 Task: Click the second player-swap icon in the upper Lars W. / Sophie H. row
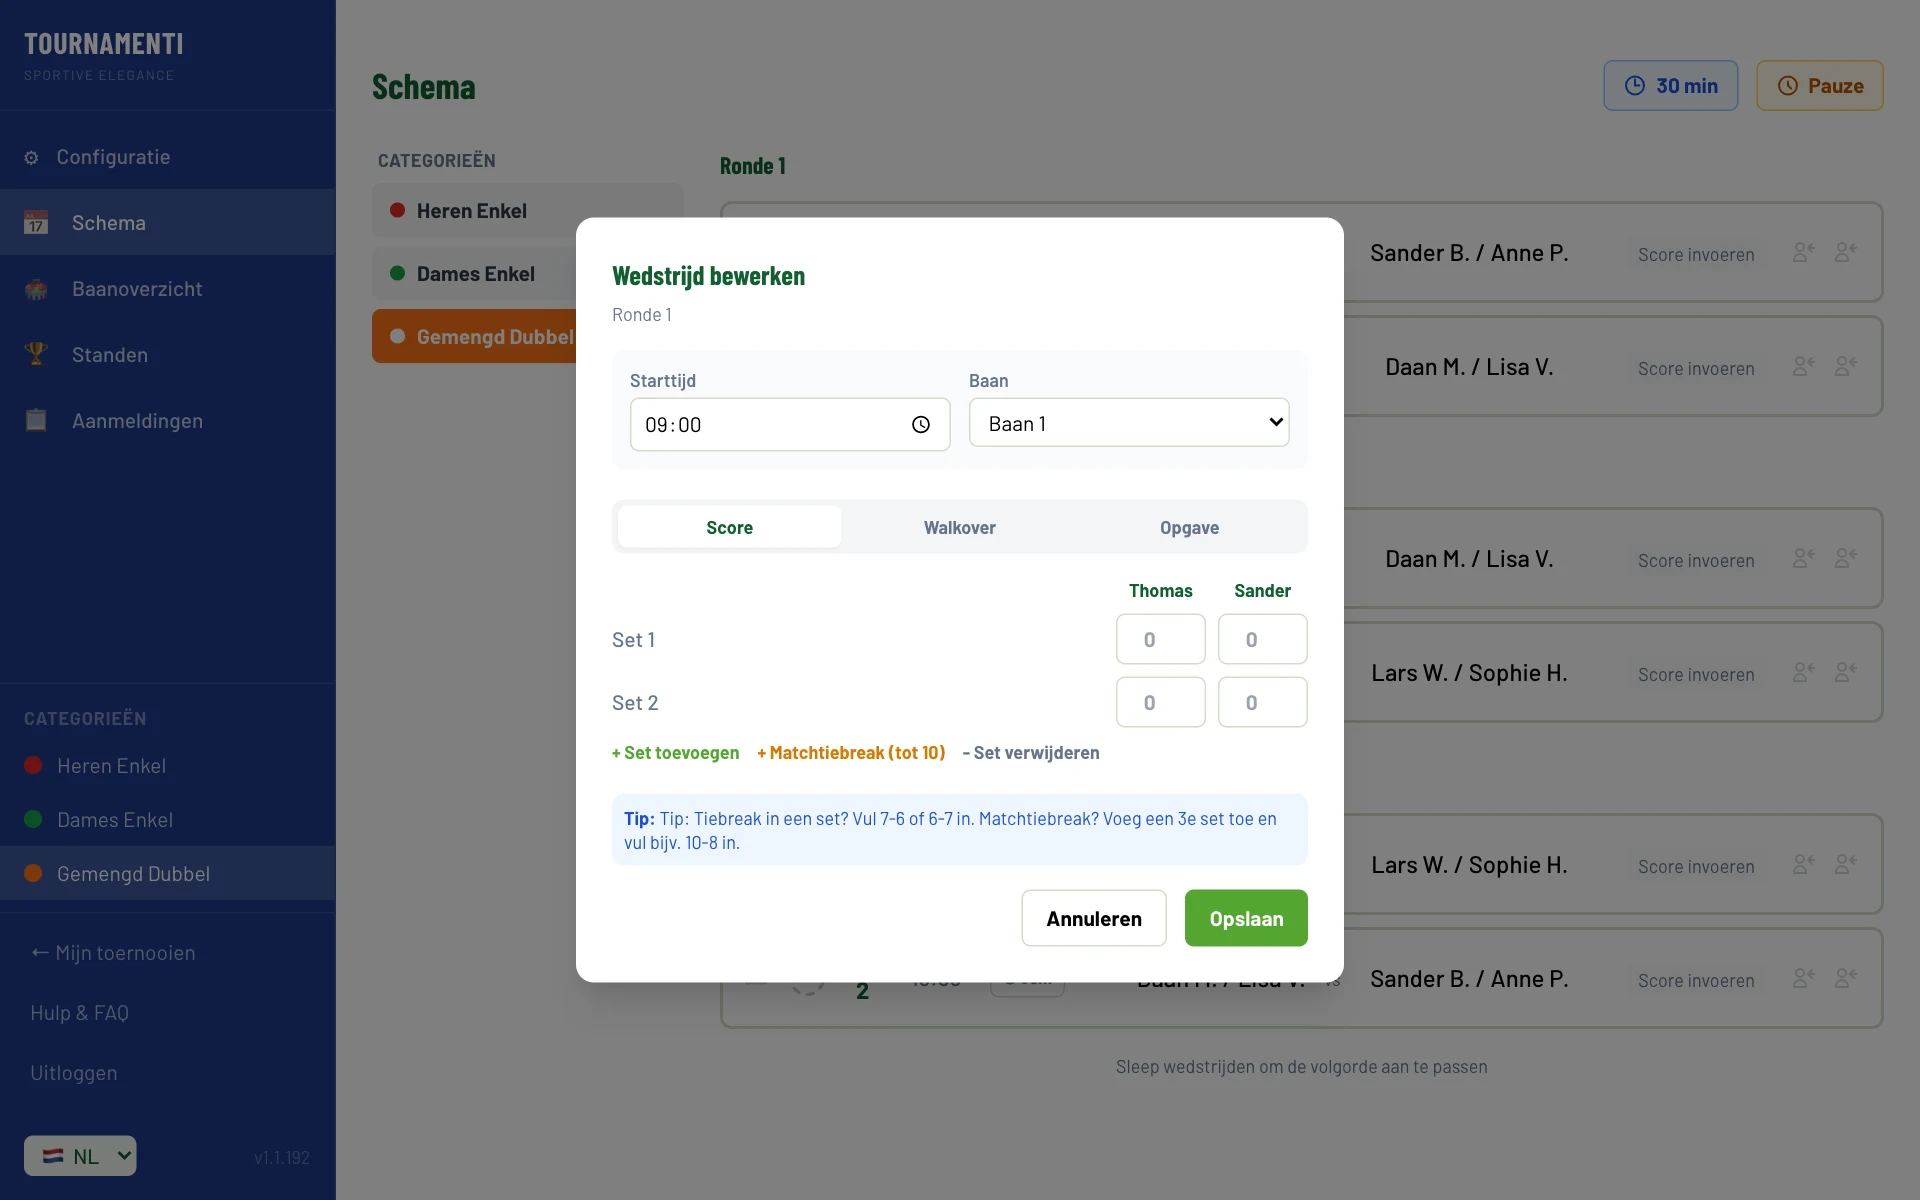(x=1845, y=673)
